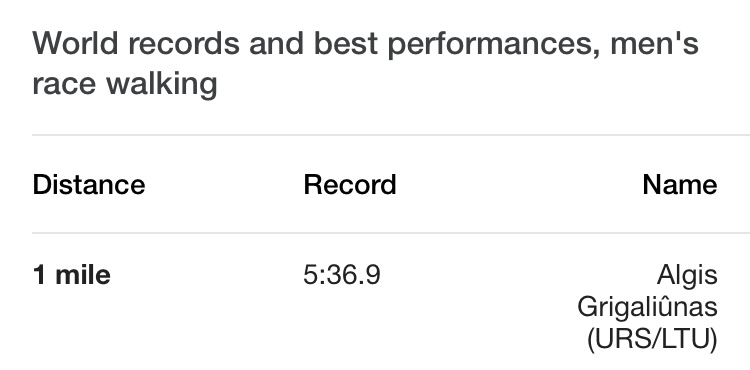Tap the word performances in the title
The image size is (750, 370).
click(x=493, y=46)
